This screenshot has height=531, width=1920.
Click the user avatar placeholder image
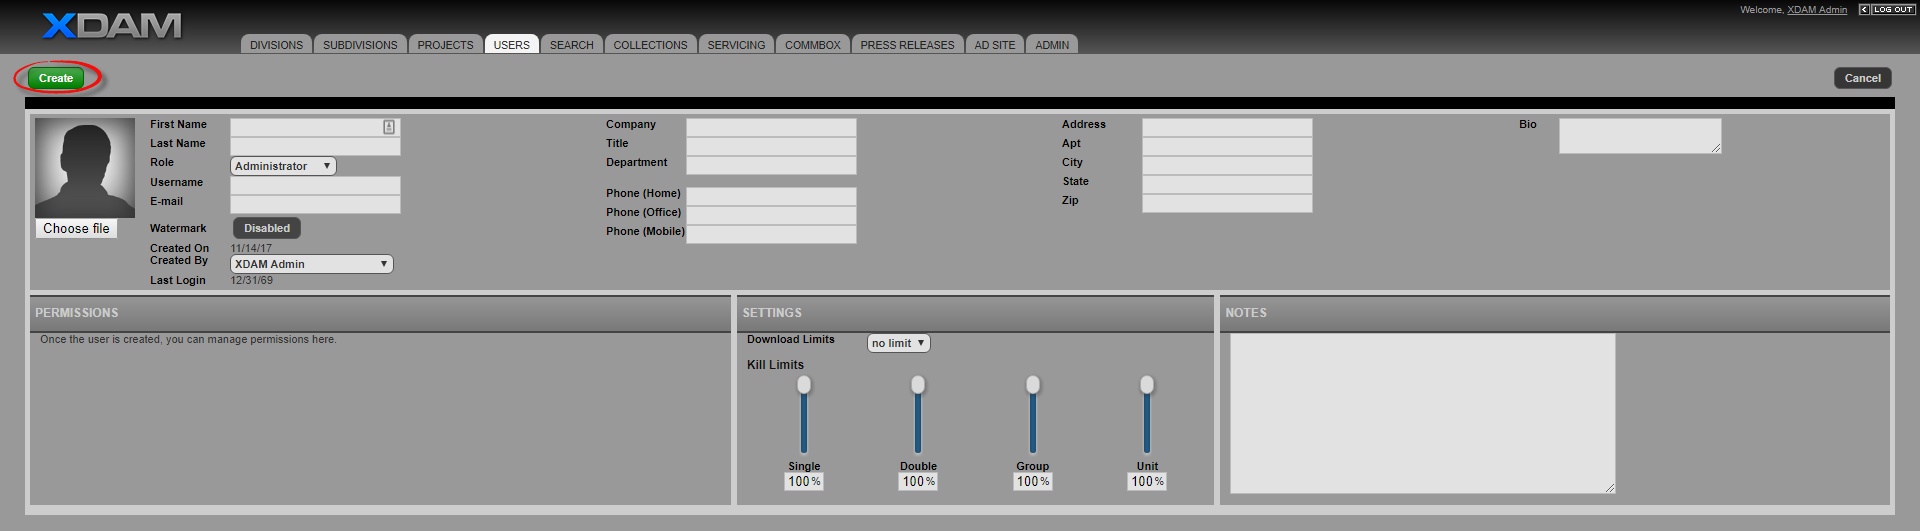coord(85,167)
